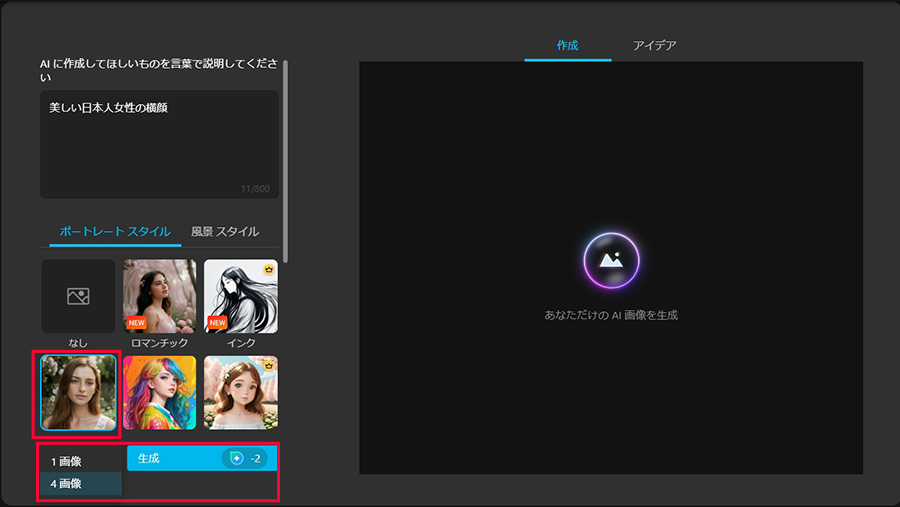Click the picture icon in the preview area
The width and height of the screenshot is (900, 507).
[x=611, y=260]
